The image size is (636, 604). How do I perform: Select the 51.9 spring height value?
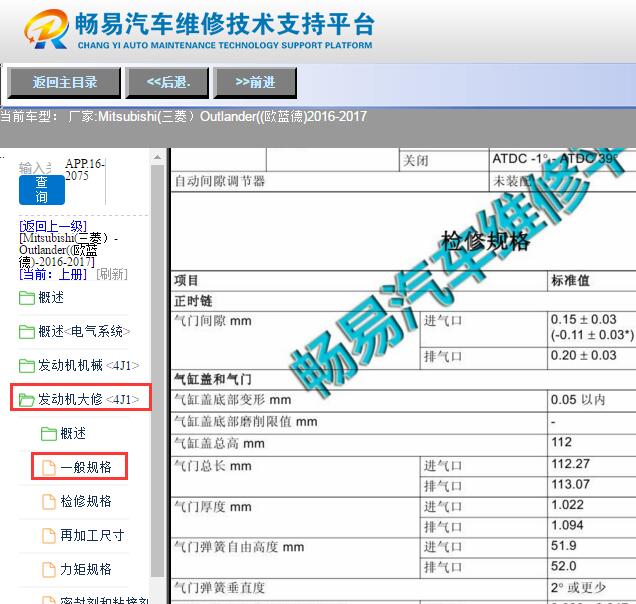click(563, 546)
